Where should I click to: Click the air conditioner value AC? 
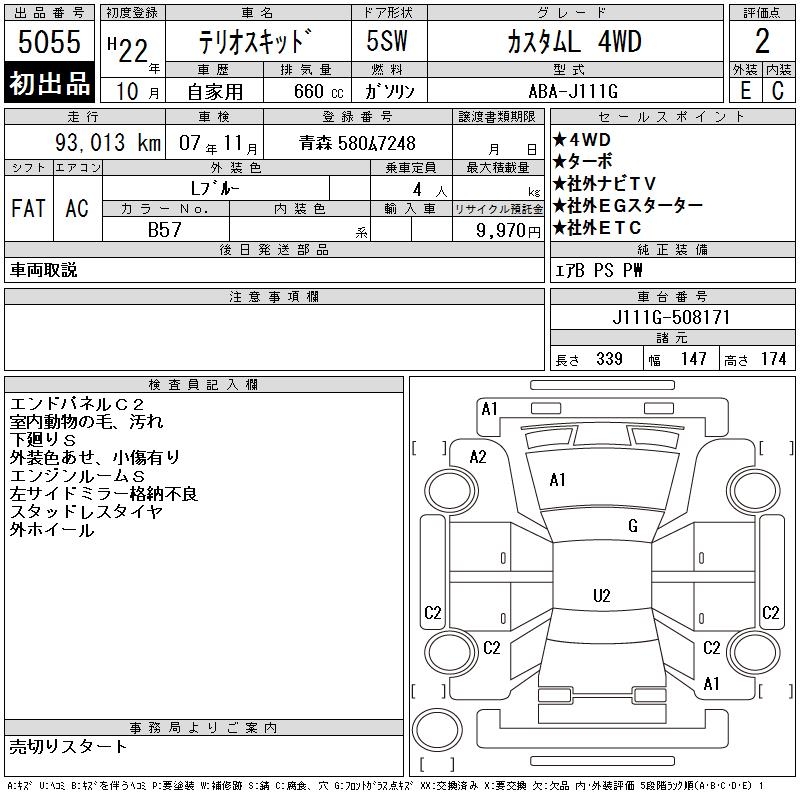pyautogui.click(x=77, y=208)
